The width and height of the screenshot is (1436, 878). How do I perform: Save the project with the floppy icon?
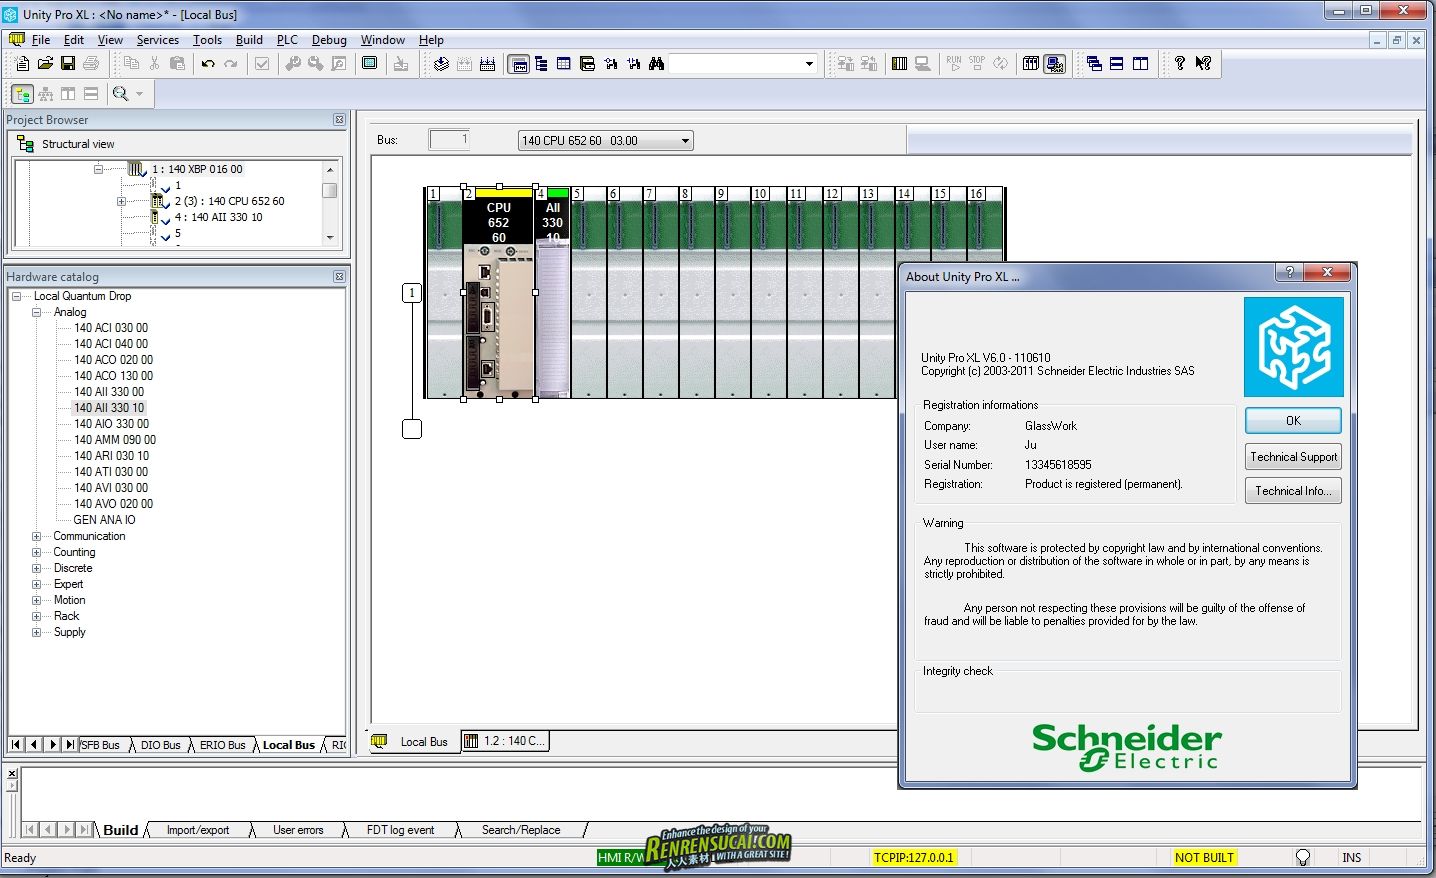tap(68, 63)
